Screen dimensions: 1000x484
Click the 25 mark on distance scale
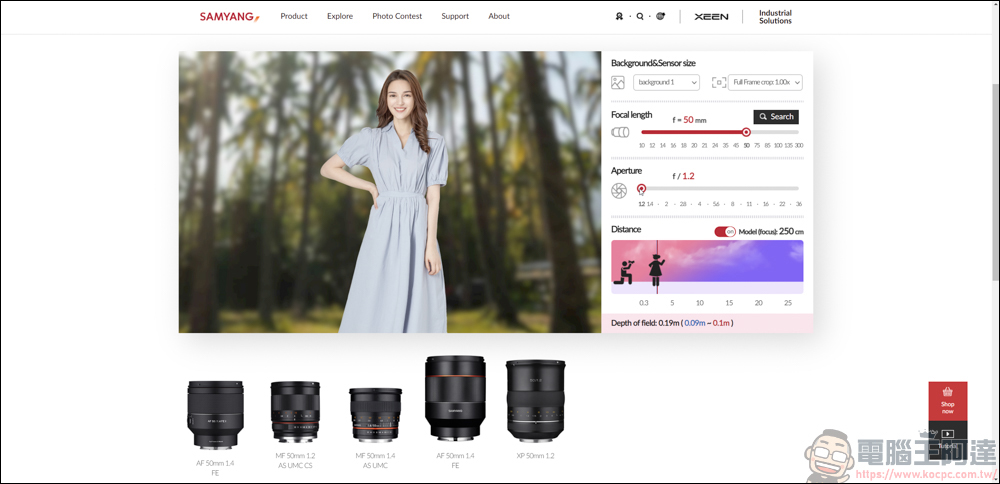point(788,303)
